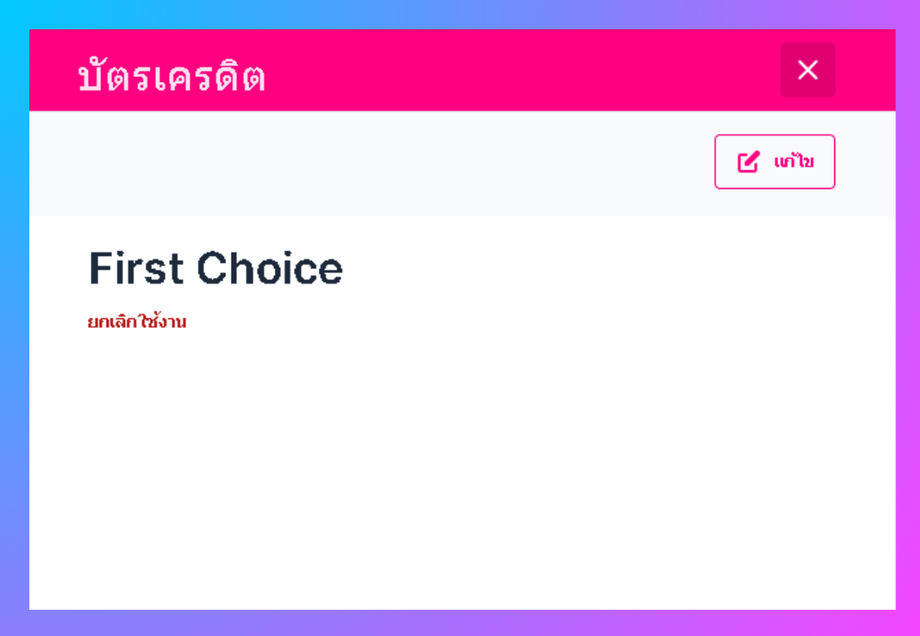The image size is (920, 636).
Task: Click the red ยกเลิกใช้งาน status text
Action: pos(137,322)
